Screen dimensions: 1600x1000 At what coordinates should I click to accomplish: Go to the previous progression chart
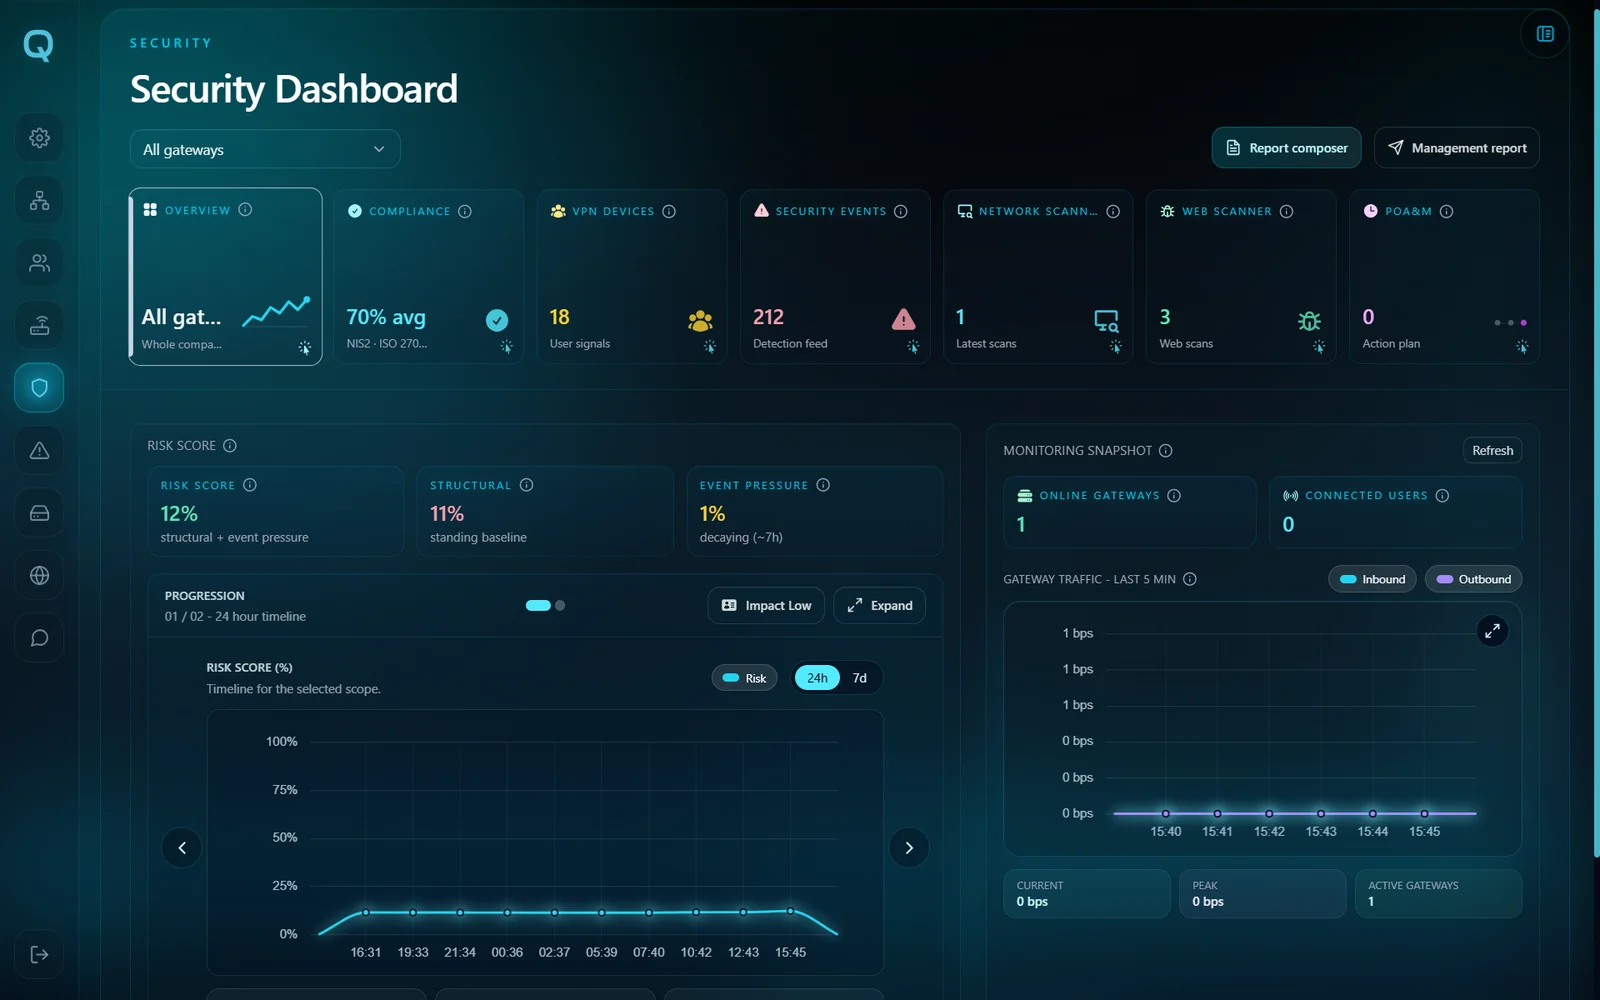182,848
